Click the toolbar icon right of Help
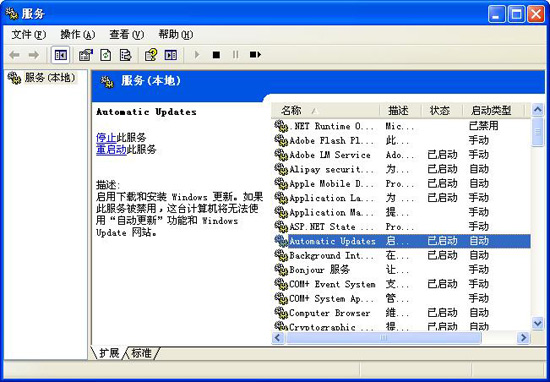Viewport: 550px width, 382px height. pyautogui.click(x=171, y=55)
